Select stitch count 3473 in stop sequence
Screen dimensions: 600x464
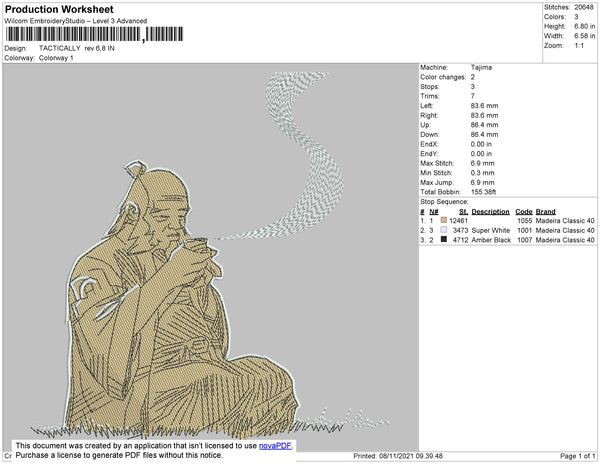tap(460, 230)
